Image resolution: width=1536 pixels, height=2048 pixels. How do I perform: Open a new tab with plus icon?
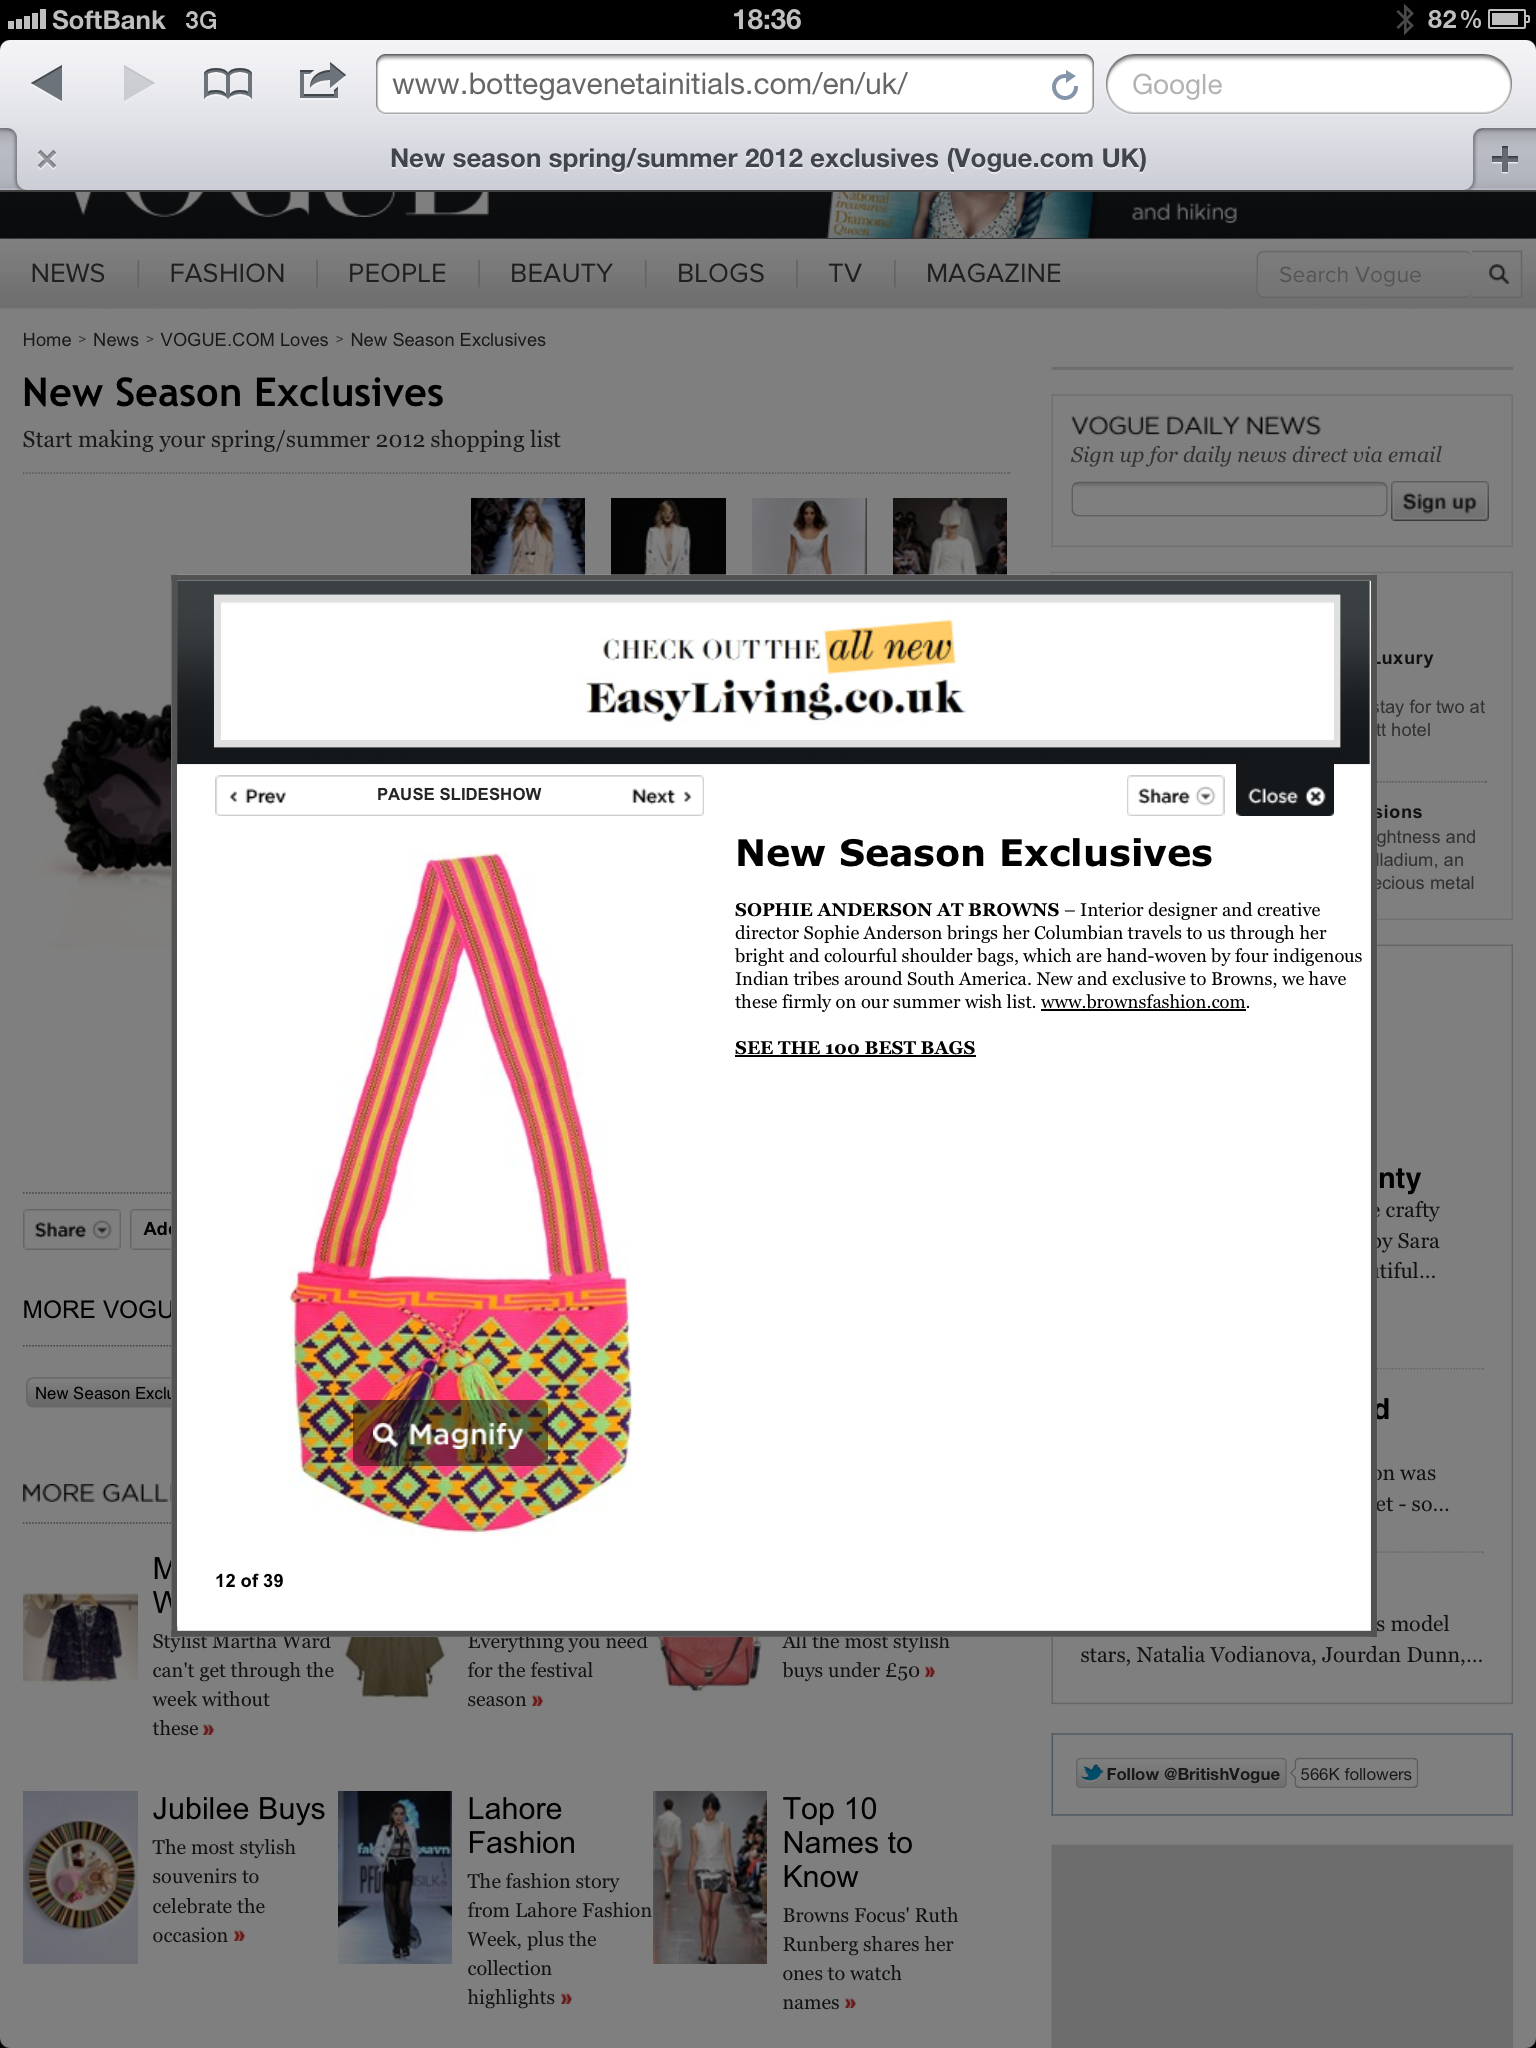pos(1504,158)
